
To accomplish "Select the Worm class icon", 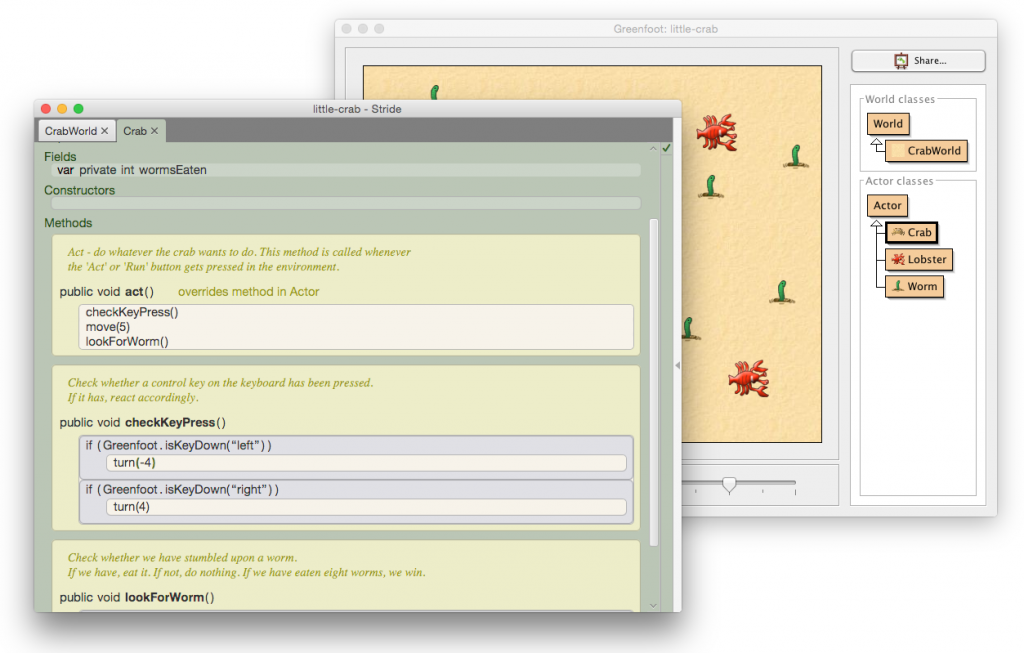I will 915,286.
